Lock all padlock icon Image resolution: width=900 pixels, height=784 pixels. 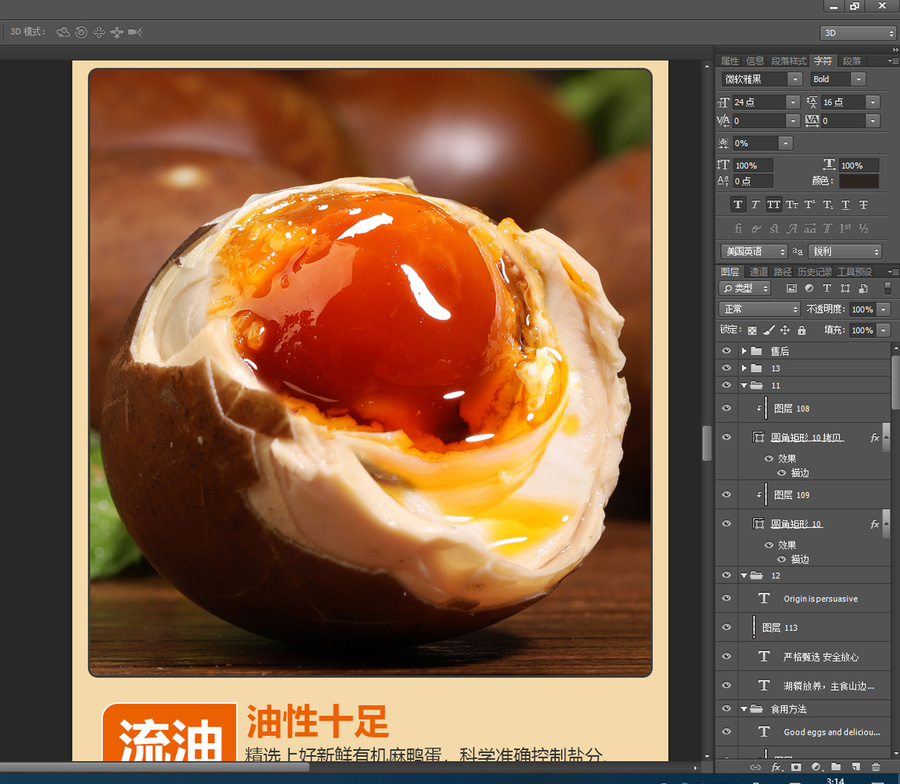(802, 330)
